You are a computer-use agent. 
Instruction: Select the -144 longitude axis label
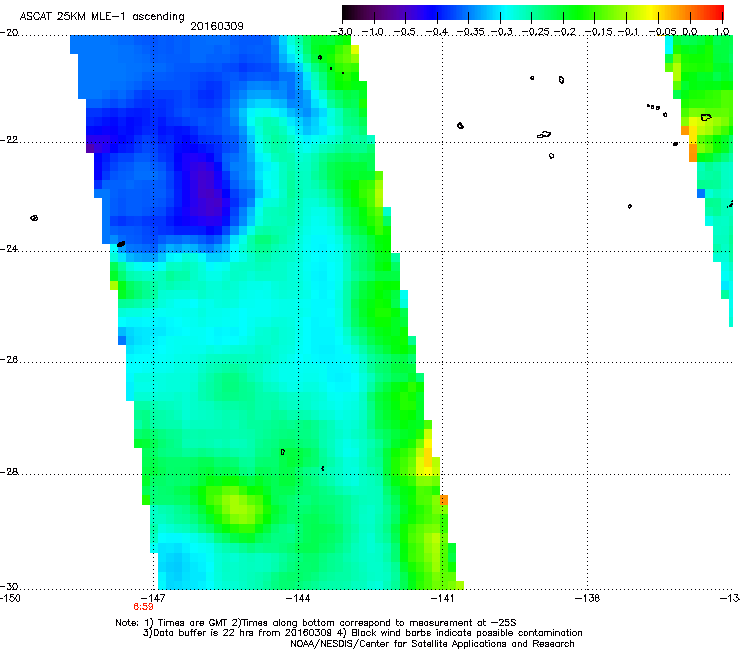click(298, 599)
